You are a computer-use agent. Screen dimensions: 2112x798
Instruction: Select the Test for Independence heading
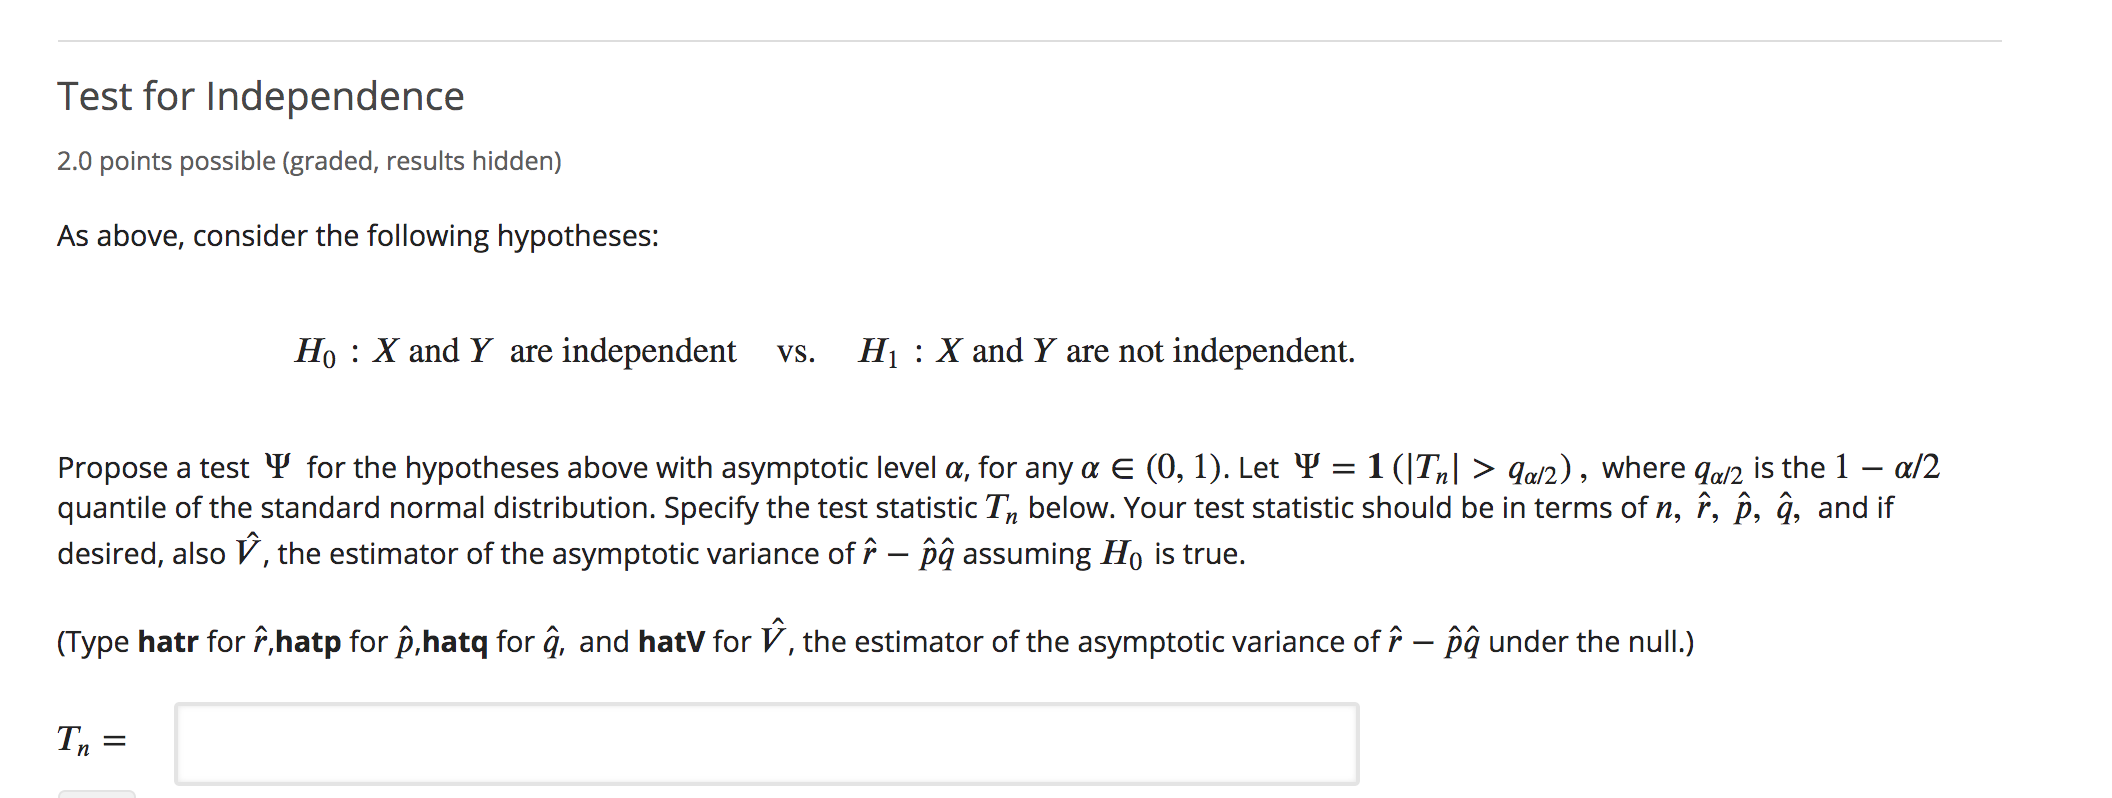click(258, 95)
